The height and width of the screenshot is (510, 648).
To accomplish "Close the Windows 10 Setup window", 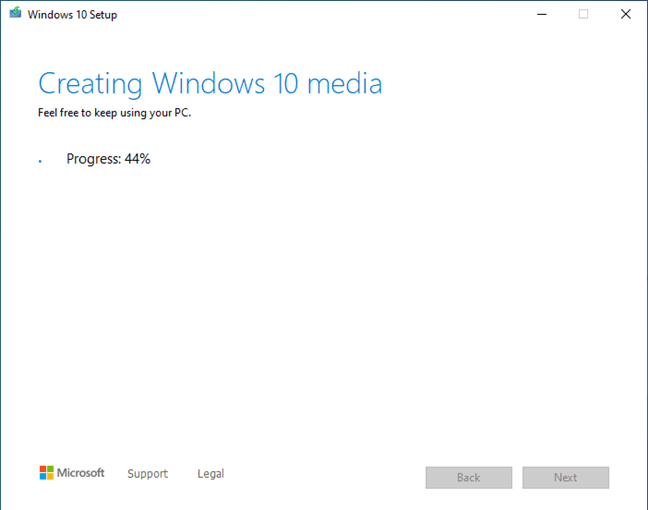I will click(626, 14).
